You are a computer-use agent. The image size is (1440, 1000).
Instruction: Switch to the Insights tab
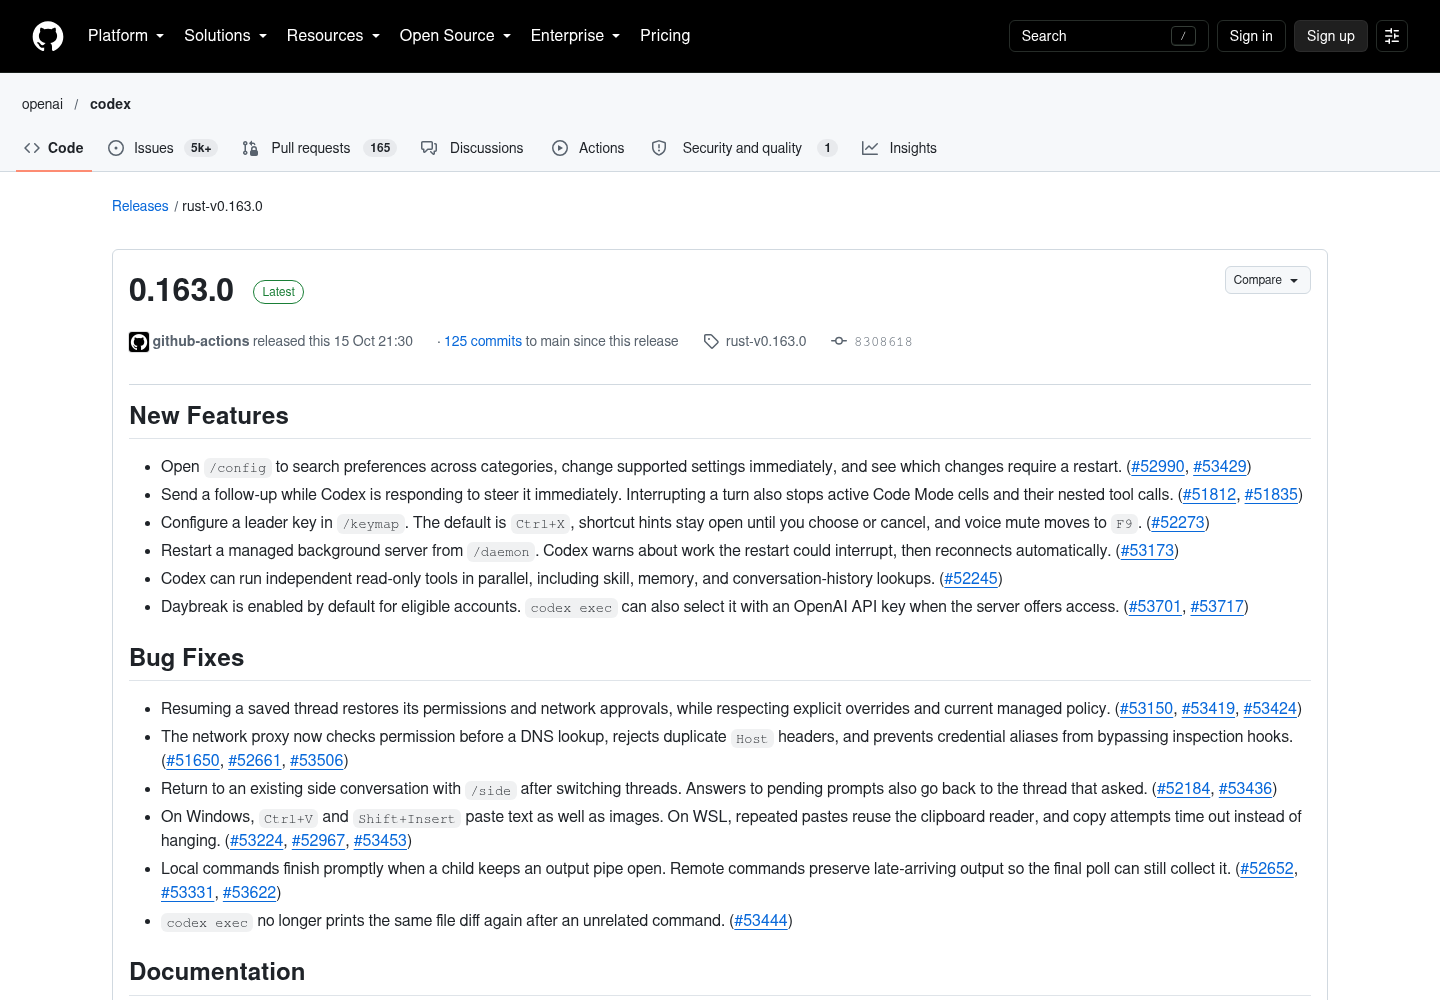(x=899, y=148)
